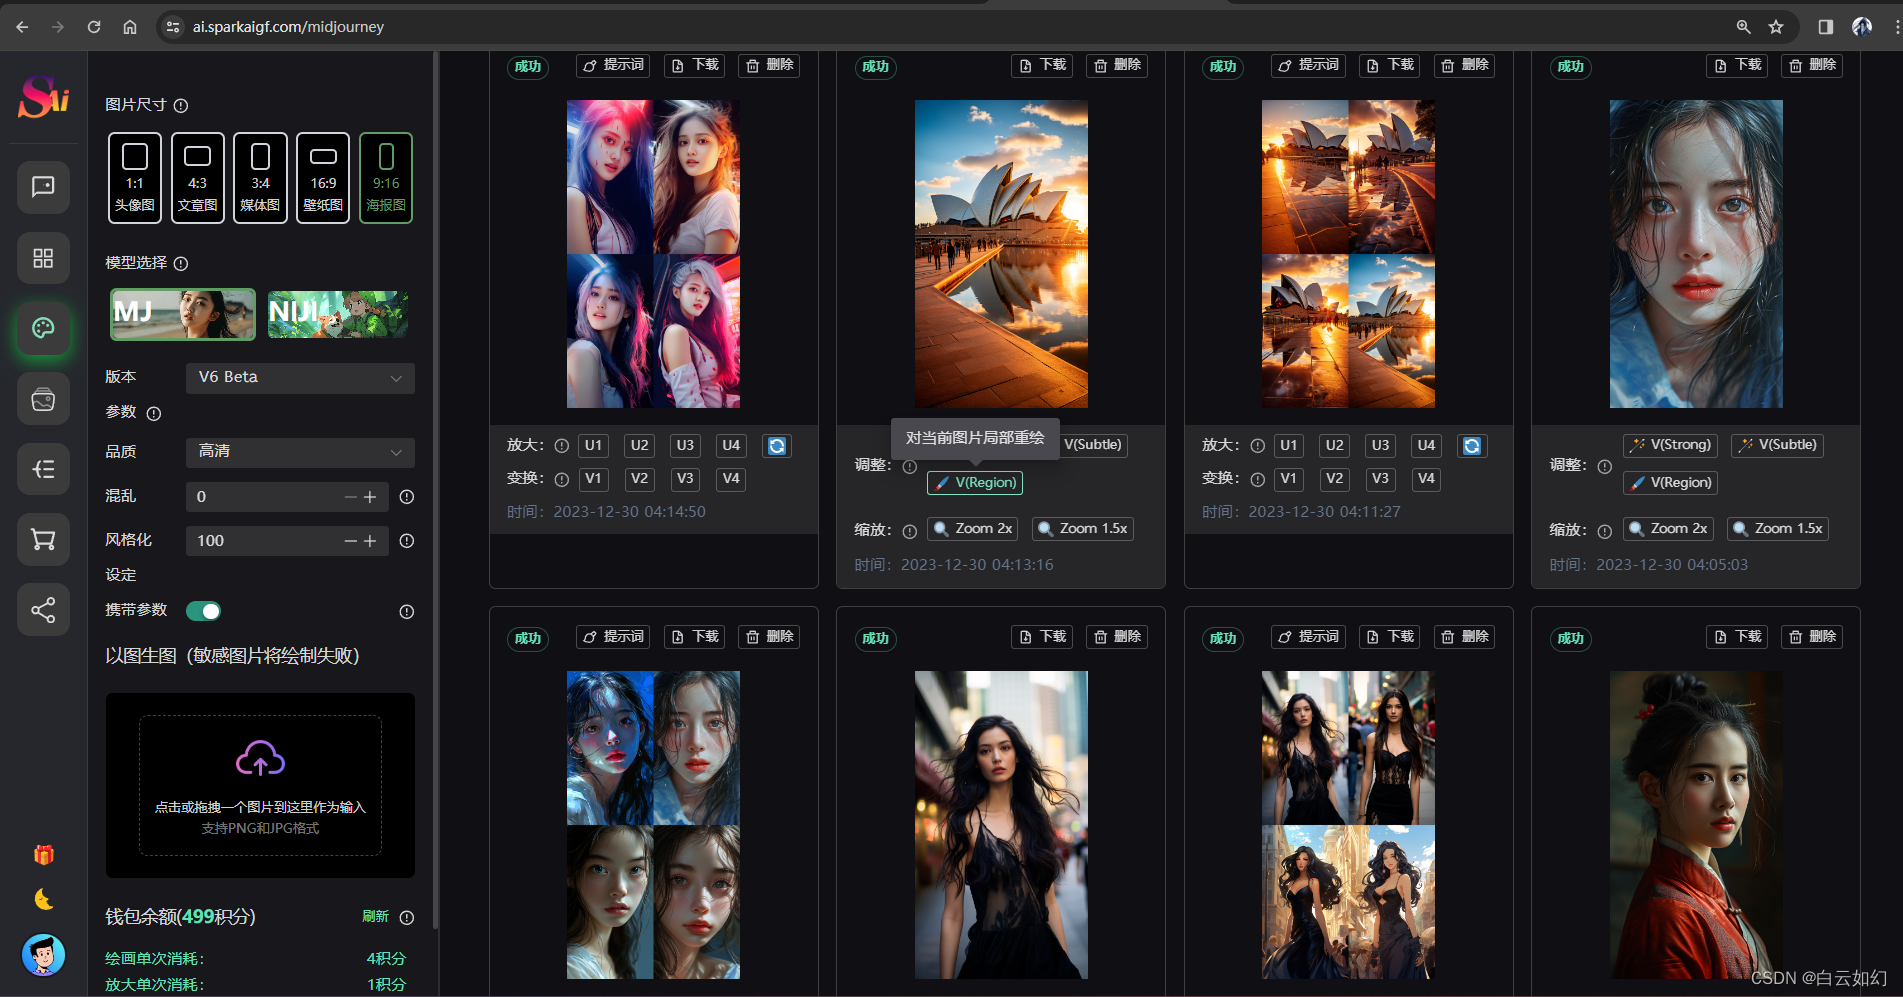
Task: Open the four-girls grid thumbnail
Action: [653, 254]
